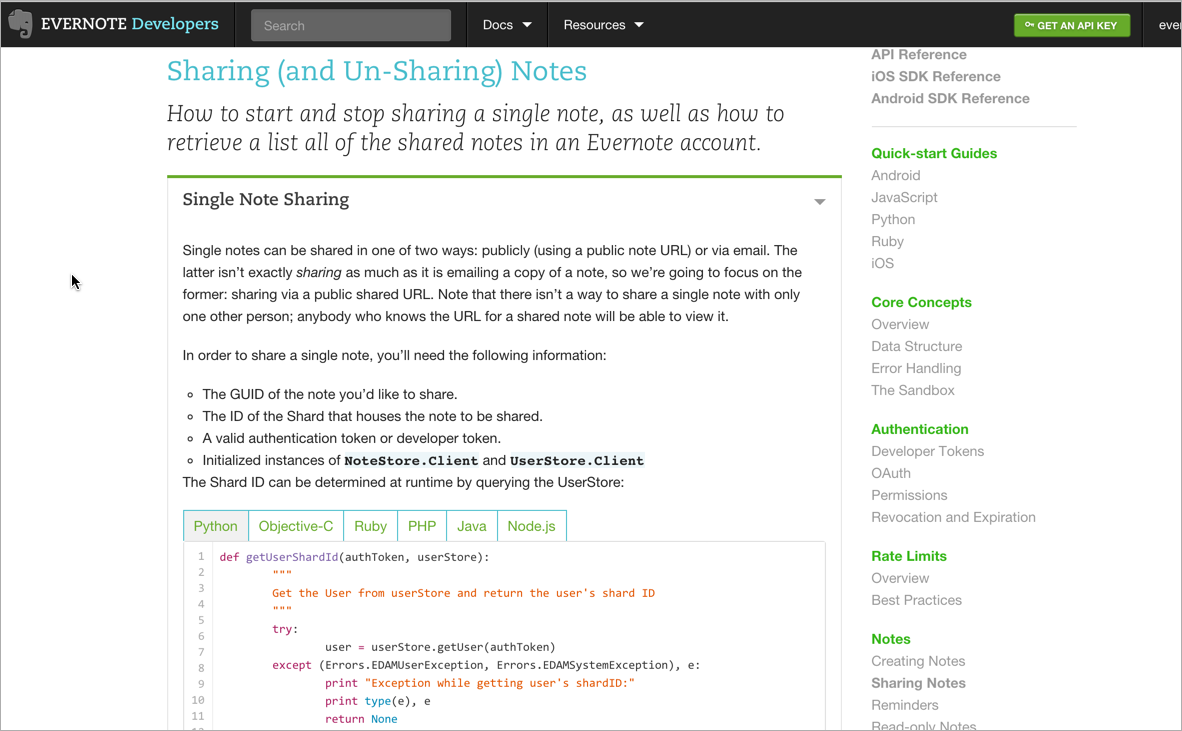The width and height of the screenshot is (1182, 731).
Task: Select the Java code tab
Action: (471, 526)
